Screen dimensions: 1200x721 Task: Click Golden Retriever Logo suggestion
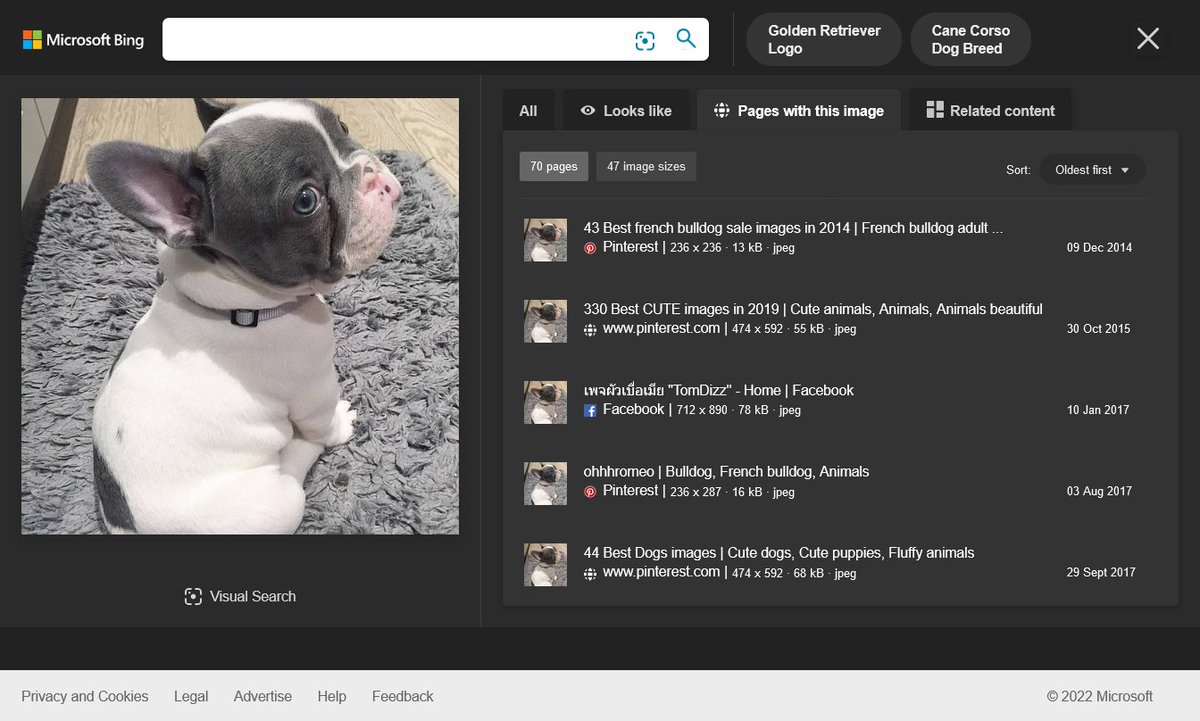tap(824, 39)
